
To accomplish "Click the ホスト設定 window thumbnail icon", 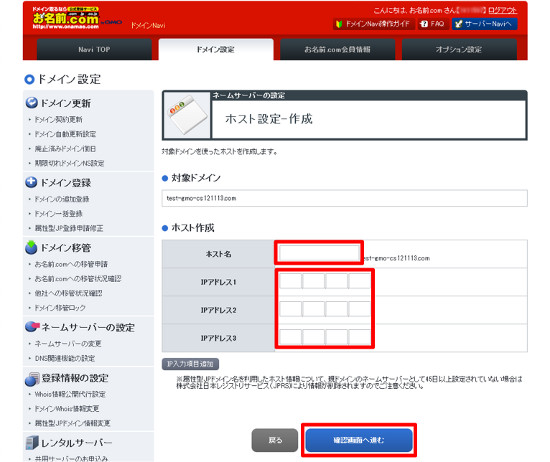I will [x=187, y=115].
